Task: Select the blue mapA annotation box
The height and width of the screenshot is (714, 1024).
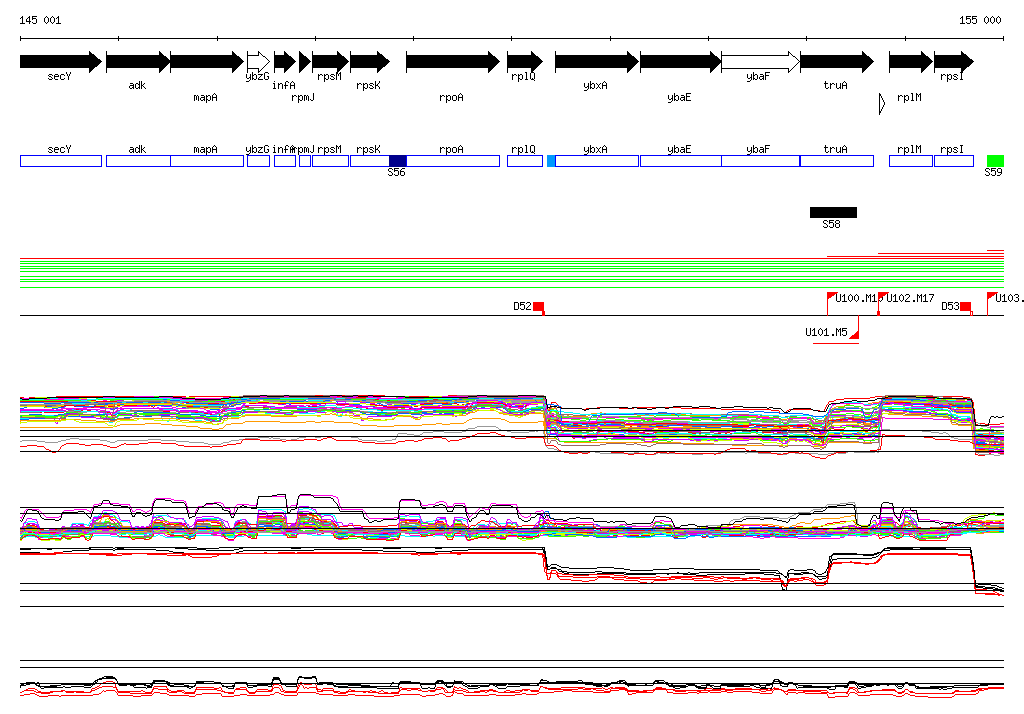Action: click(x=207, y=161)
